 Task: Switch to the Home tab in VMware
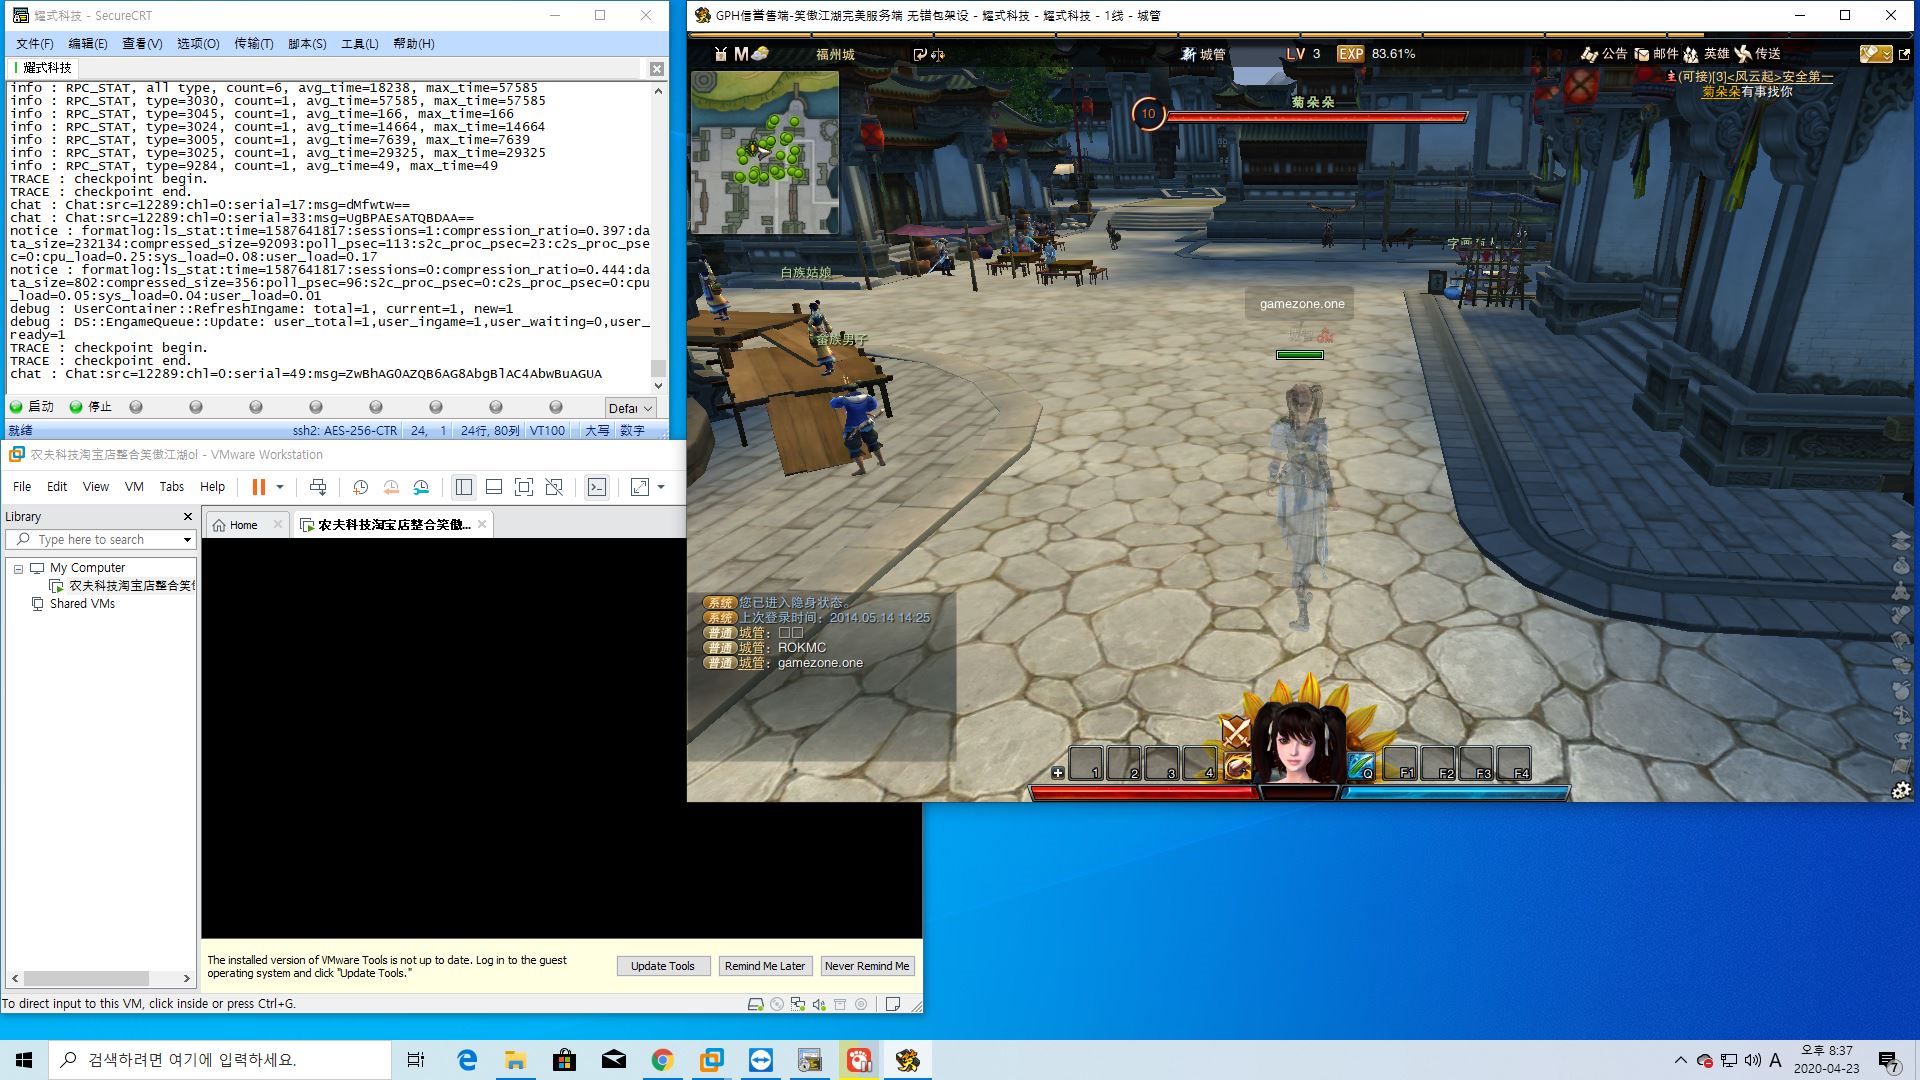coord(243,525)
